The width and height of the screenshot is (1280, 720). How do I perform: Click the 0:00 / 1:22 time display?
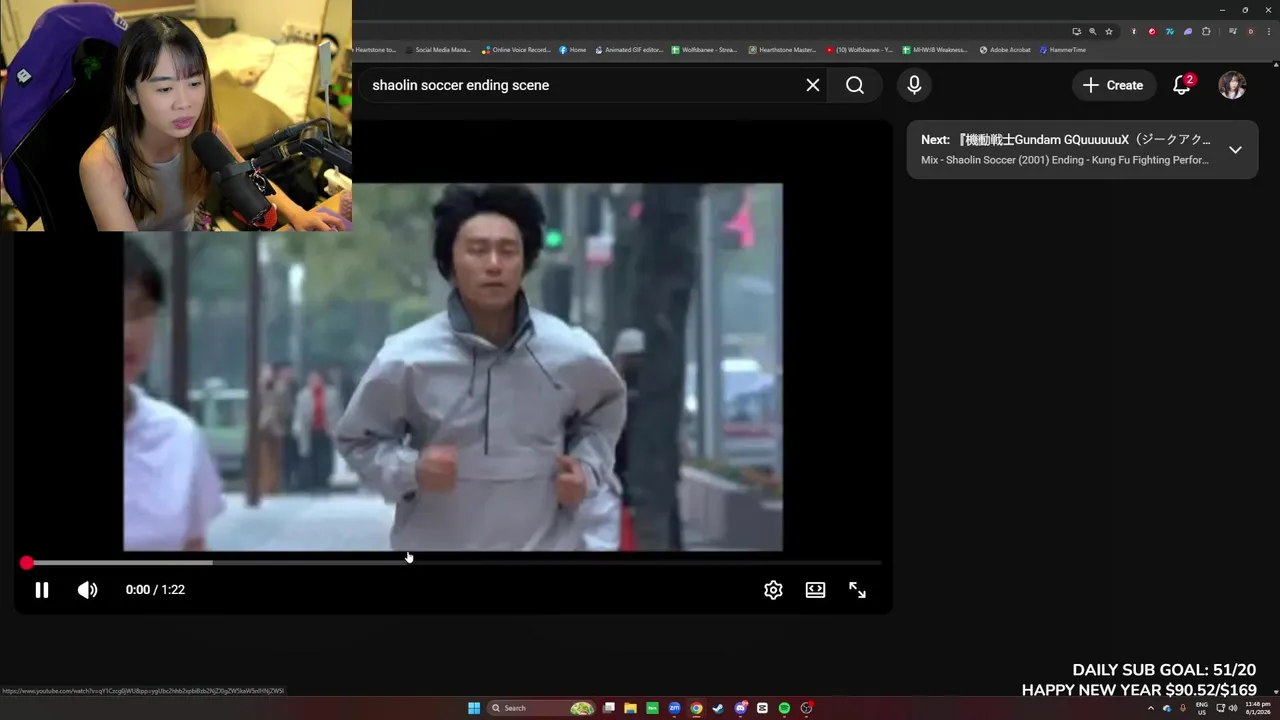click(x=155, y=590)
